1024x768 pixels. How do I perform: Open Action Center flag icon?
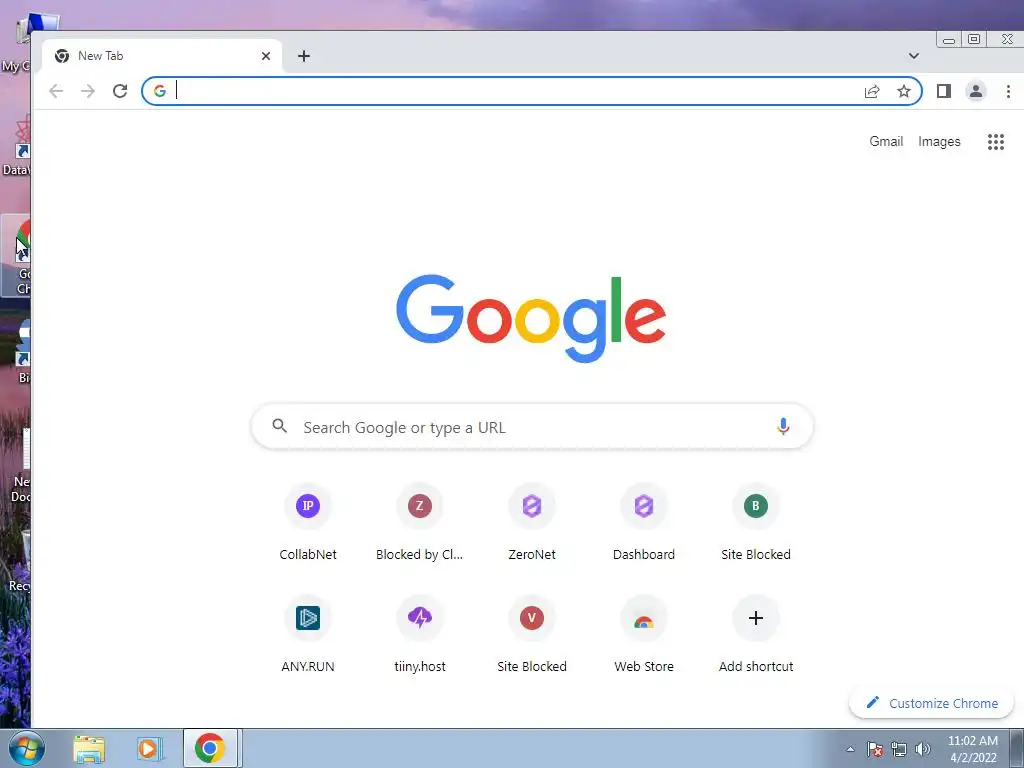coord(875,749)
